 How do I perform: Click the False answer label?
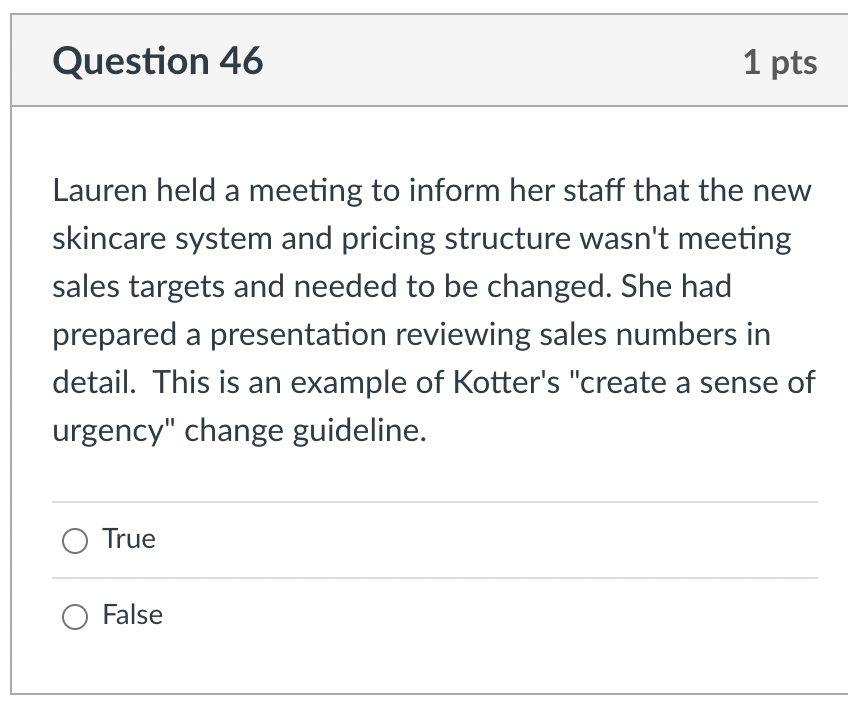131,616
